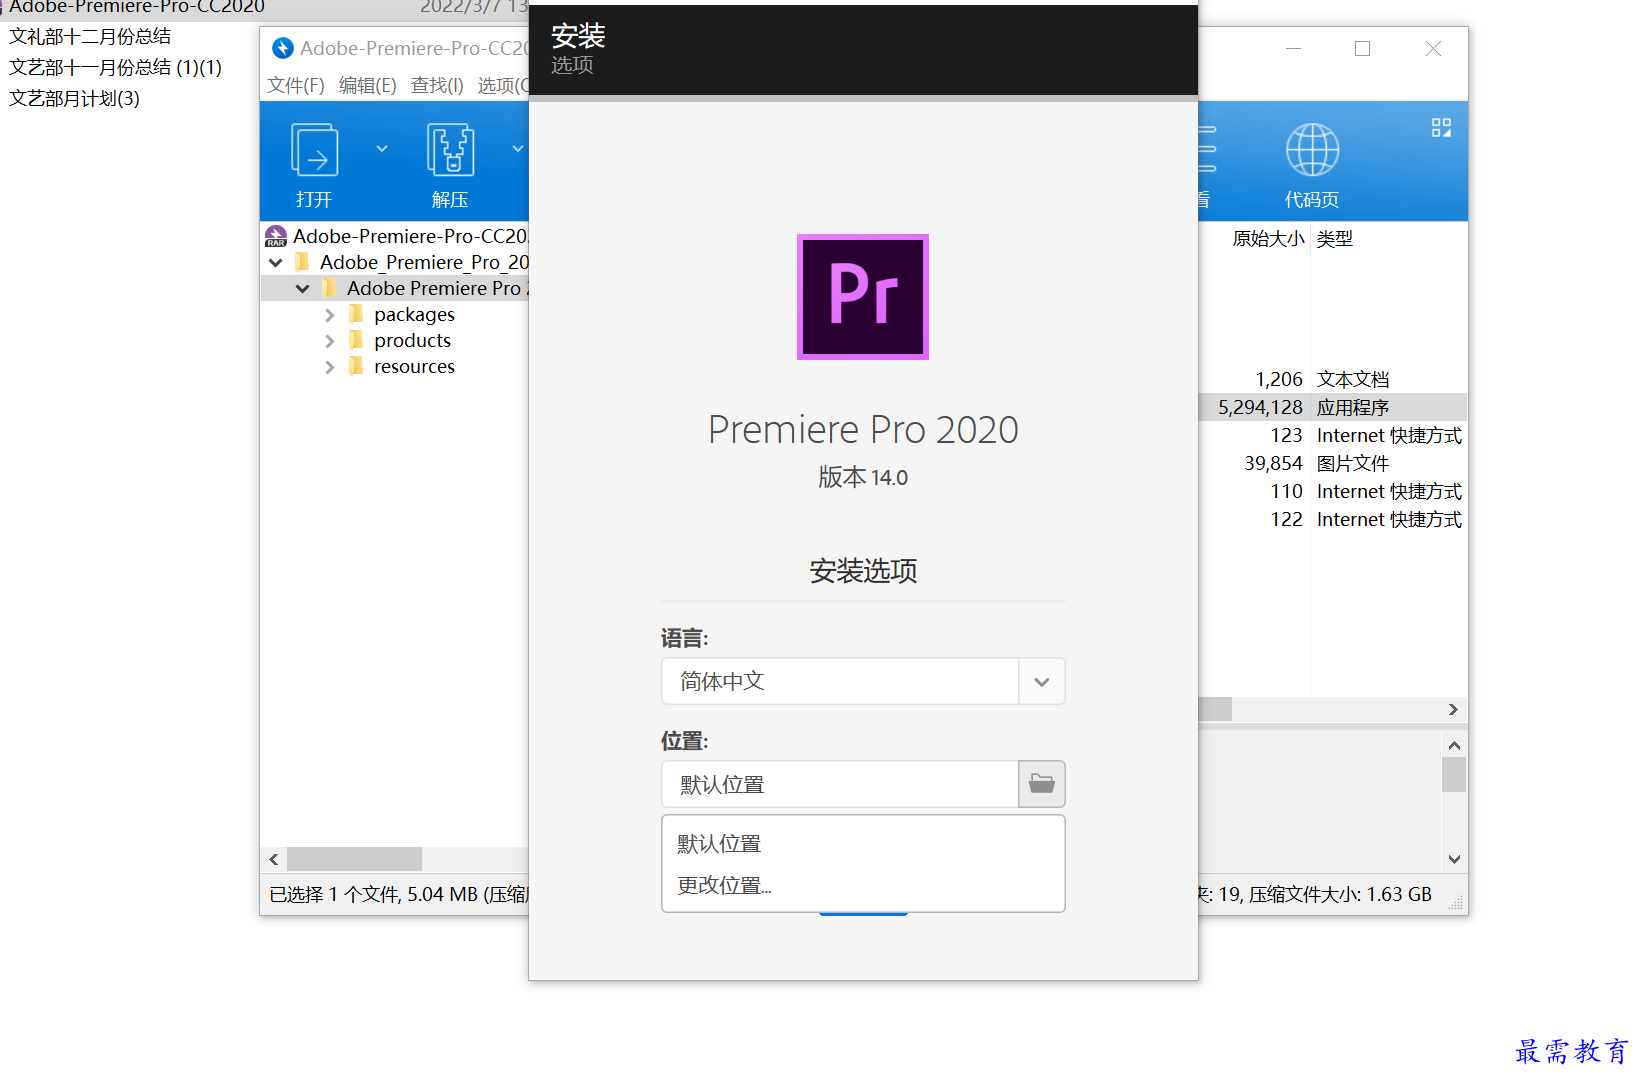The image size is (1637, 1083).
Task: Collapse the Adobe_Premiere_Pro_20 folder
Action: pyautogui.click(x=276, y=262)
